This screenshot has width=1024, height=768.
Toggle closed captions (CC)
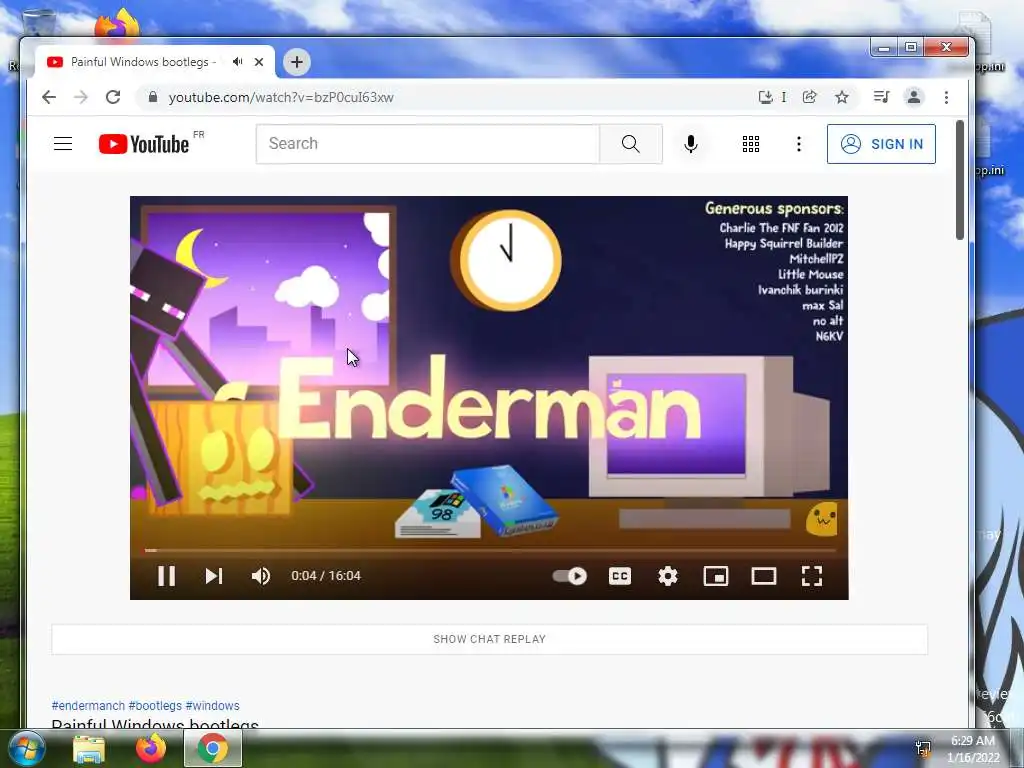point(620,576)
